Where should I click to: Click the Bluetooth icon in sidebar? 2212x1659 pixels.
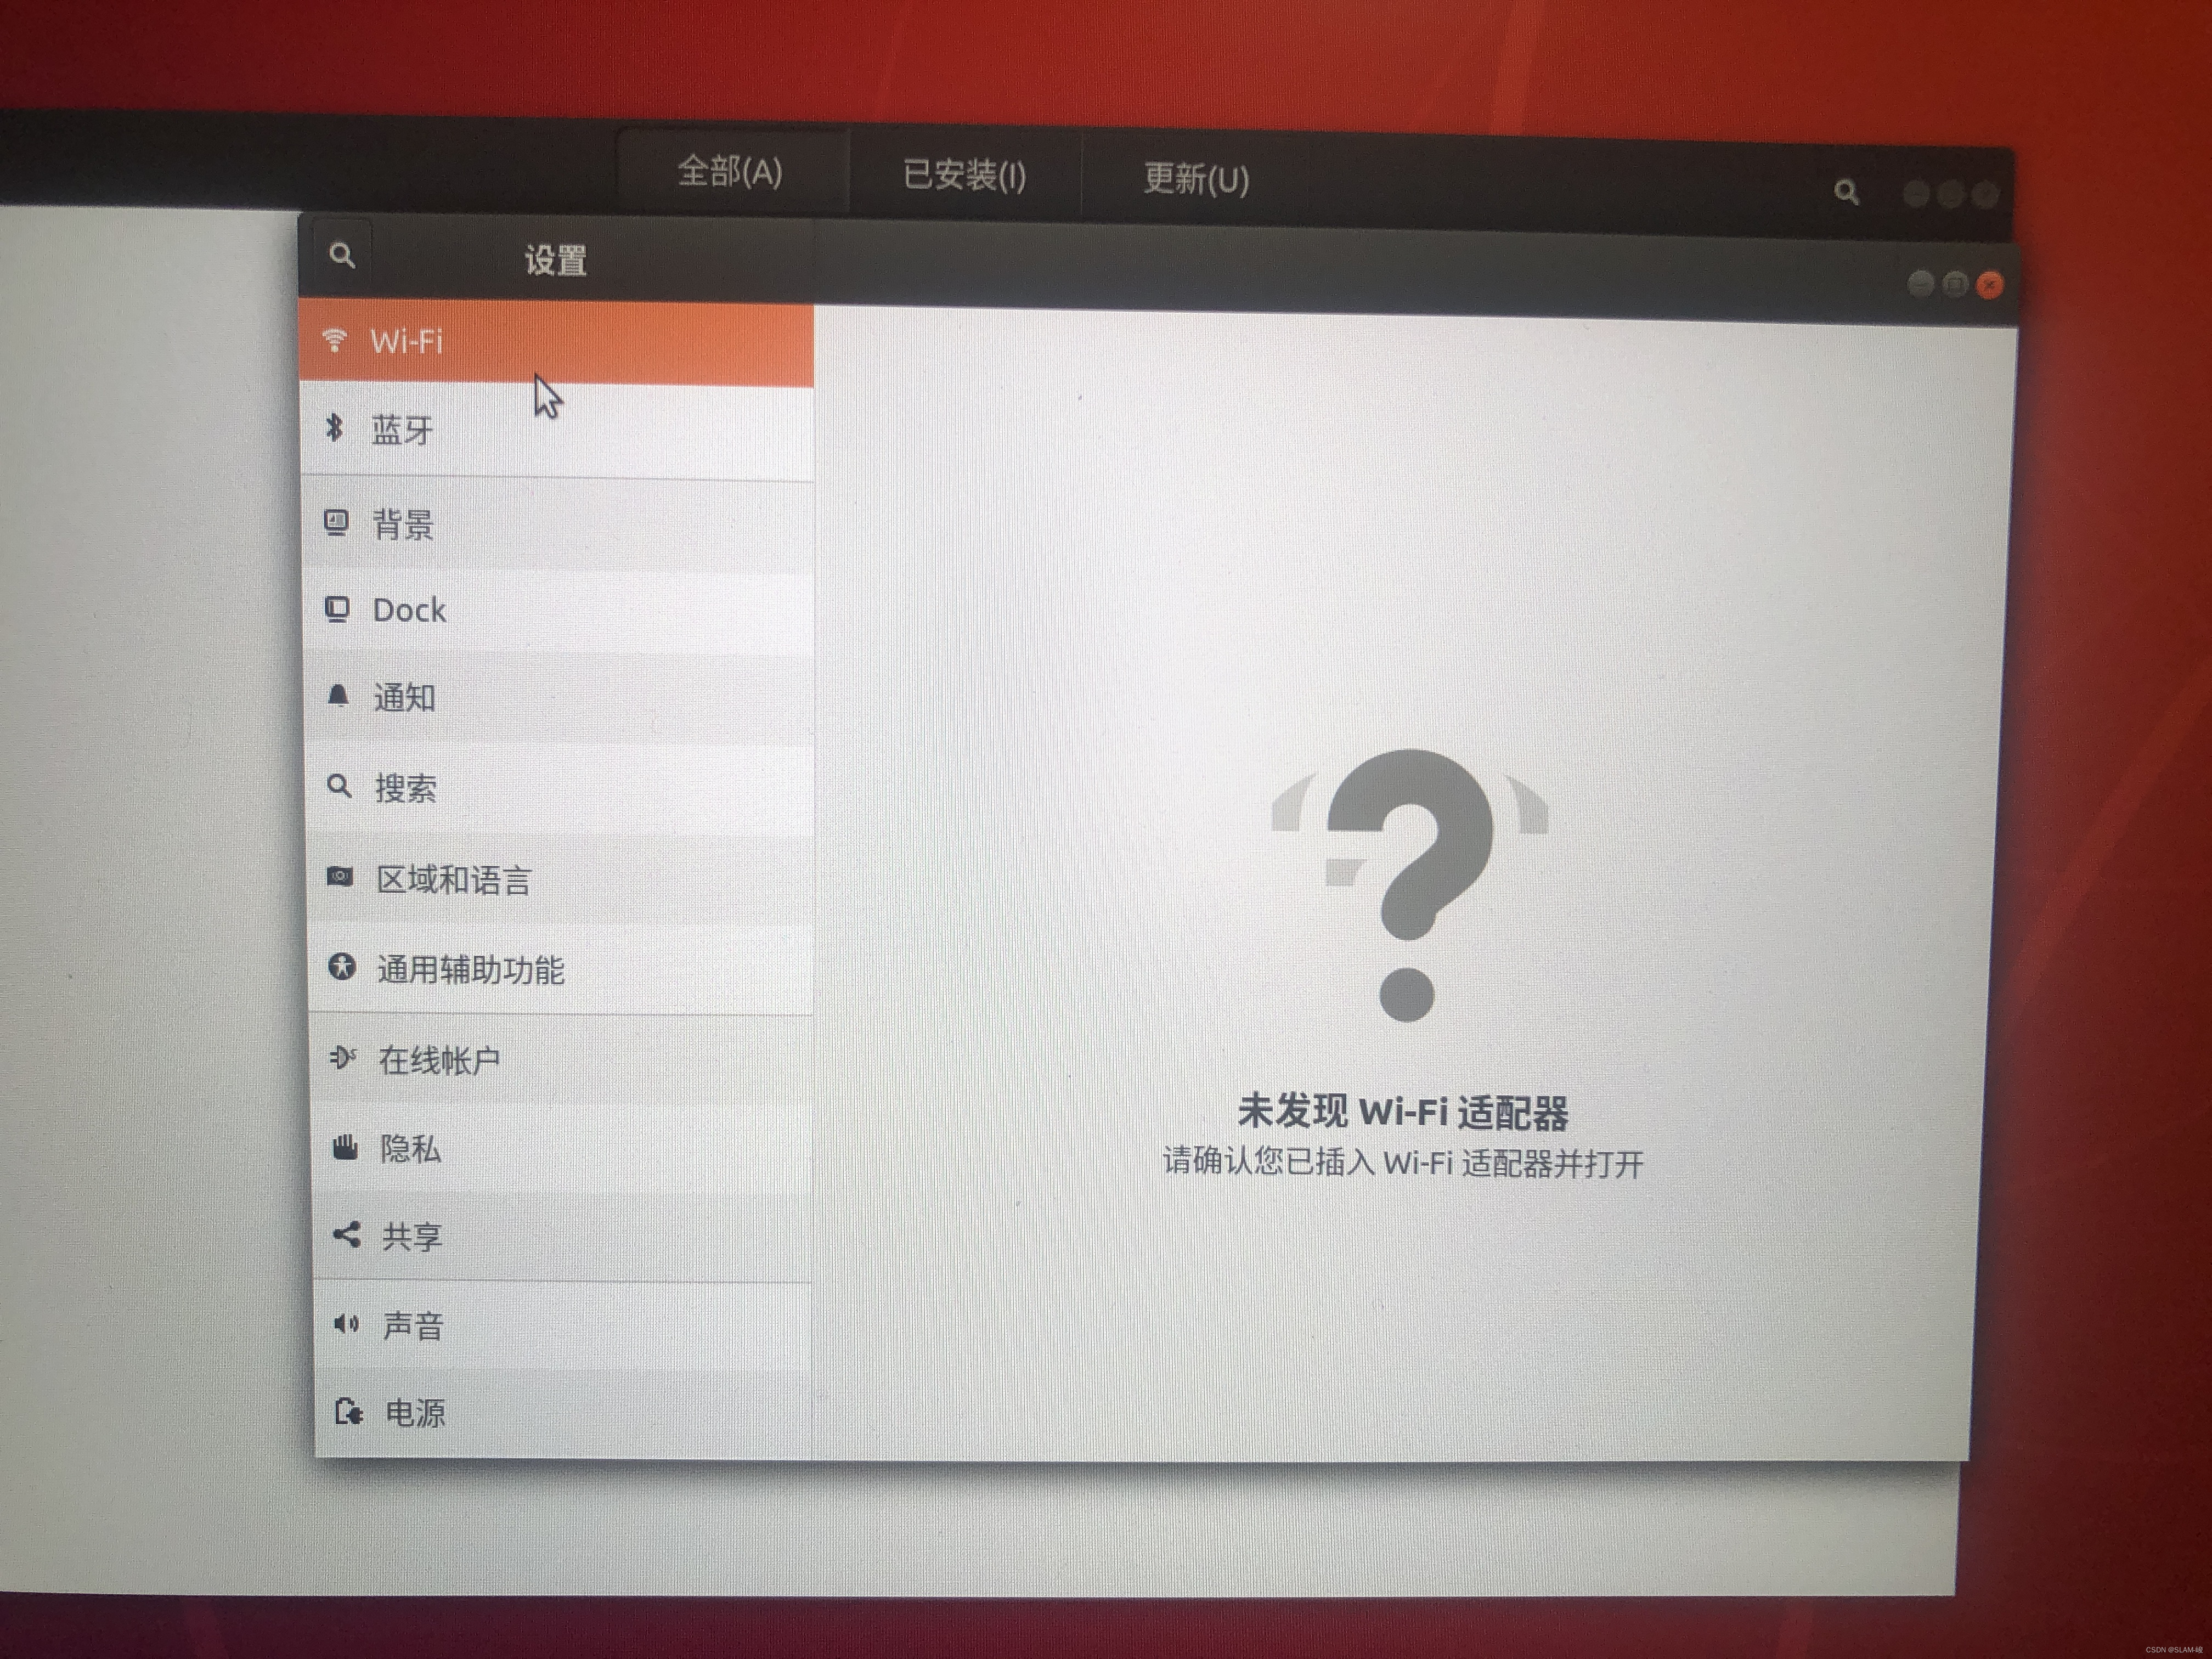335,428
